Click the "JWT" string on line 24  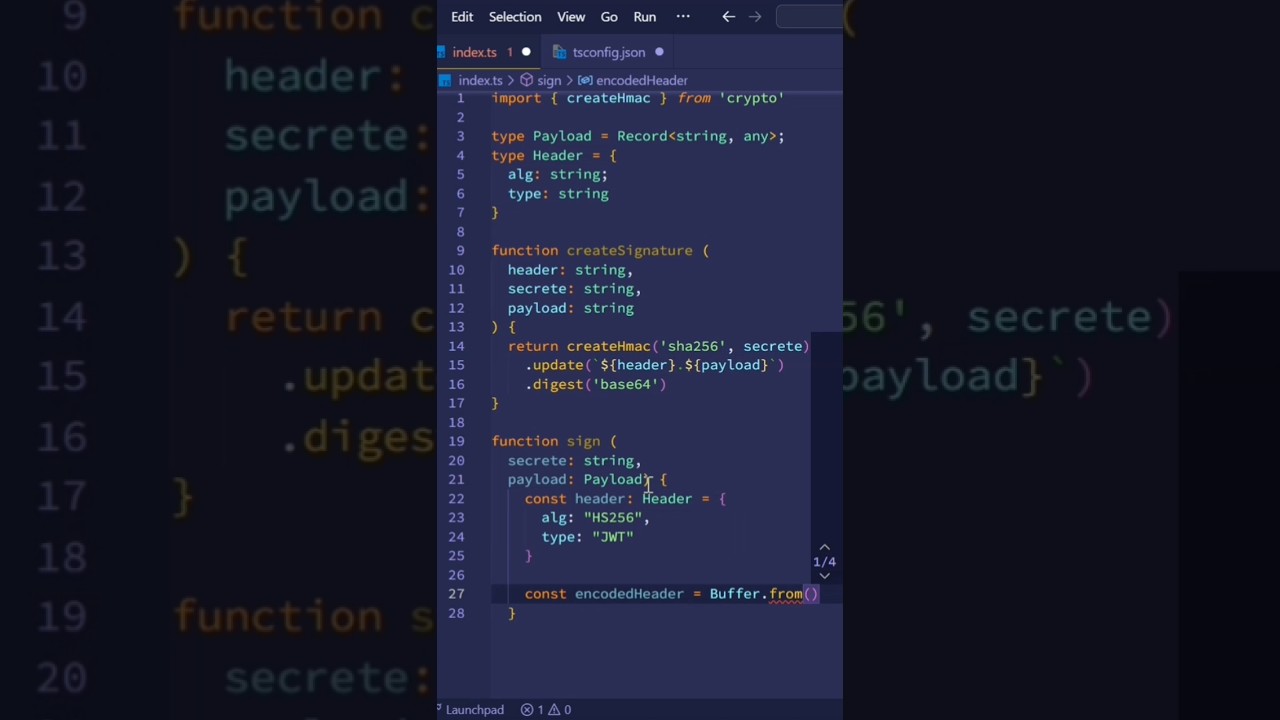point(612,536)
